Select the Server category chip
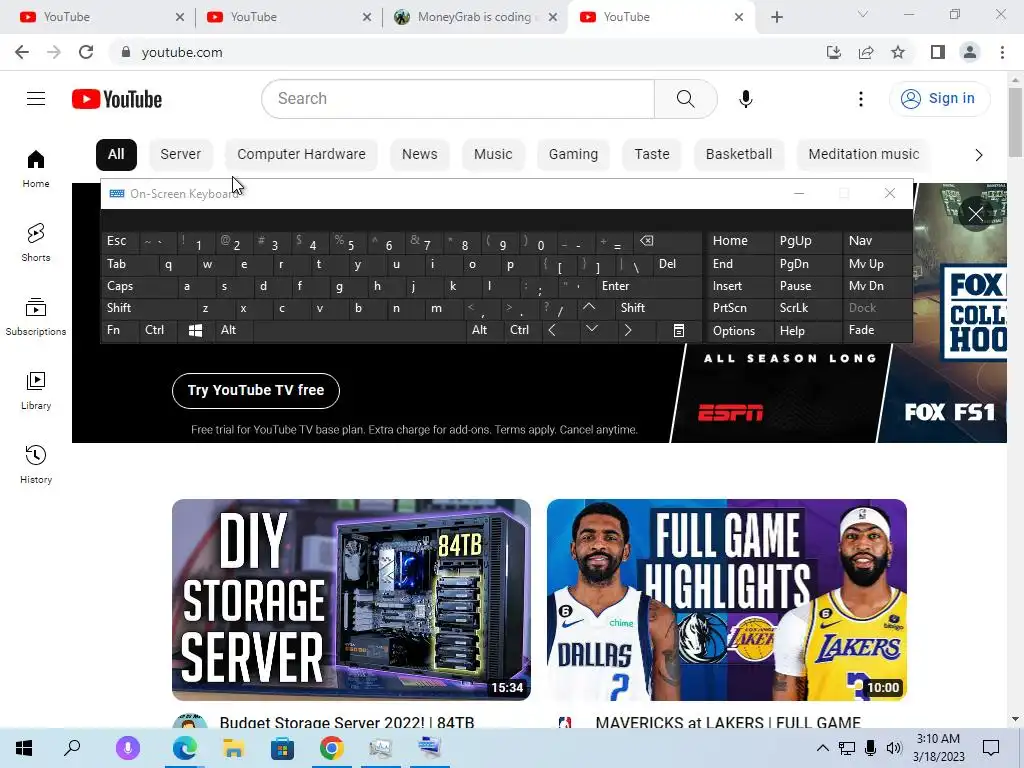This screenshot has height=768, width=1024. pyautogui.click(x=180, y=154)
